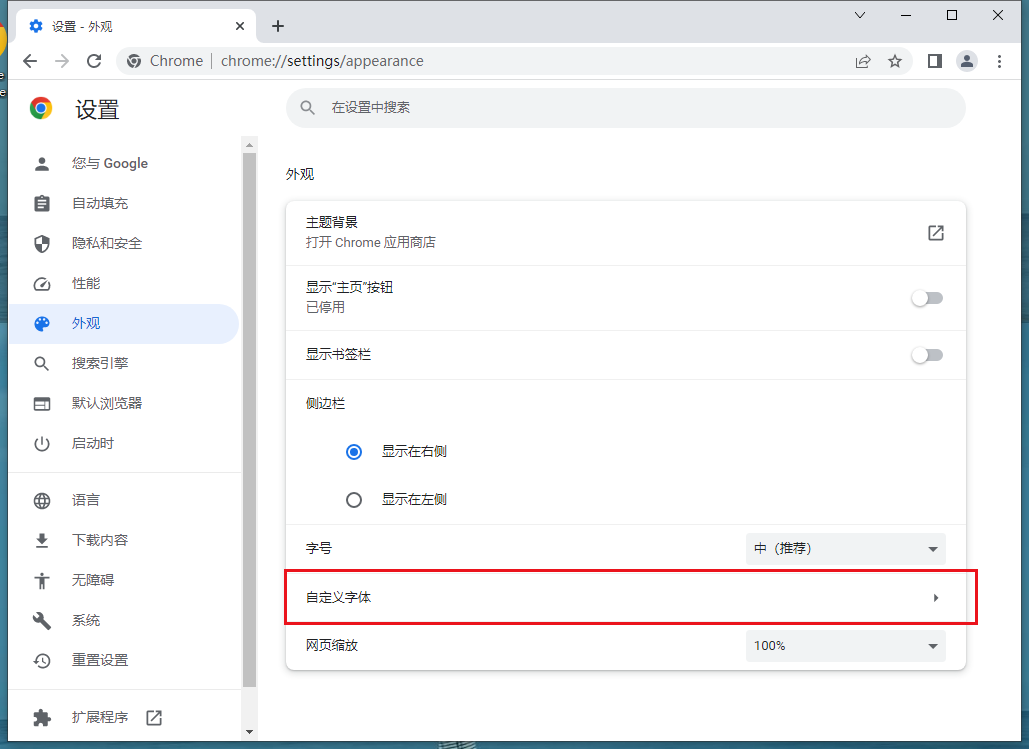The image size is (1029, 749).
Task: Open 扩展程序 from the sidebar
Action: [125, 717]
